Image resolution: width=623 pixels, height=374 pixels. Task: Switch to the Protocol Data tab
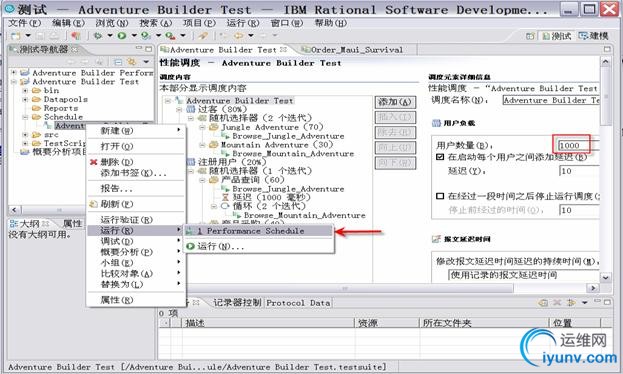[298, 303]
